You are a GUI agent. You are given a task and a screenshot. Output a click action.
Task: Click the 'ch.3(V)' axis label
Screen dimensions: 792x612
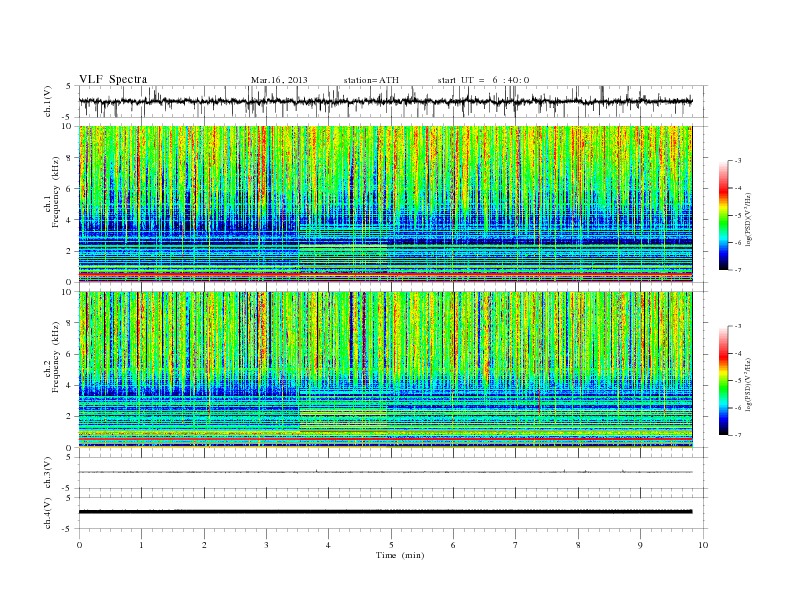point(48,473)
